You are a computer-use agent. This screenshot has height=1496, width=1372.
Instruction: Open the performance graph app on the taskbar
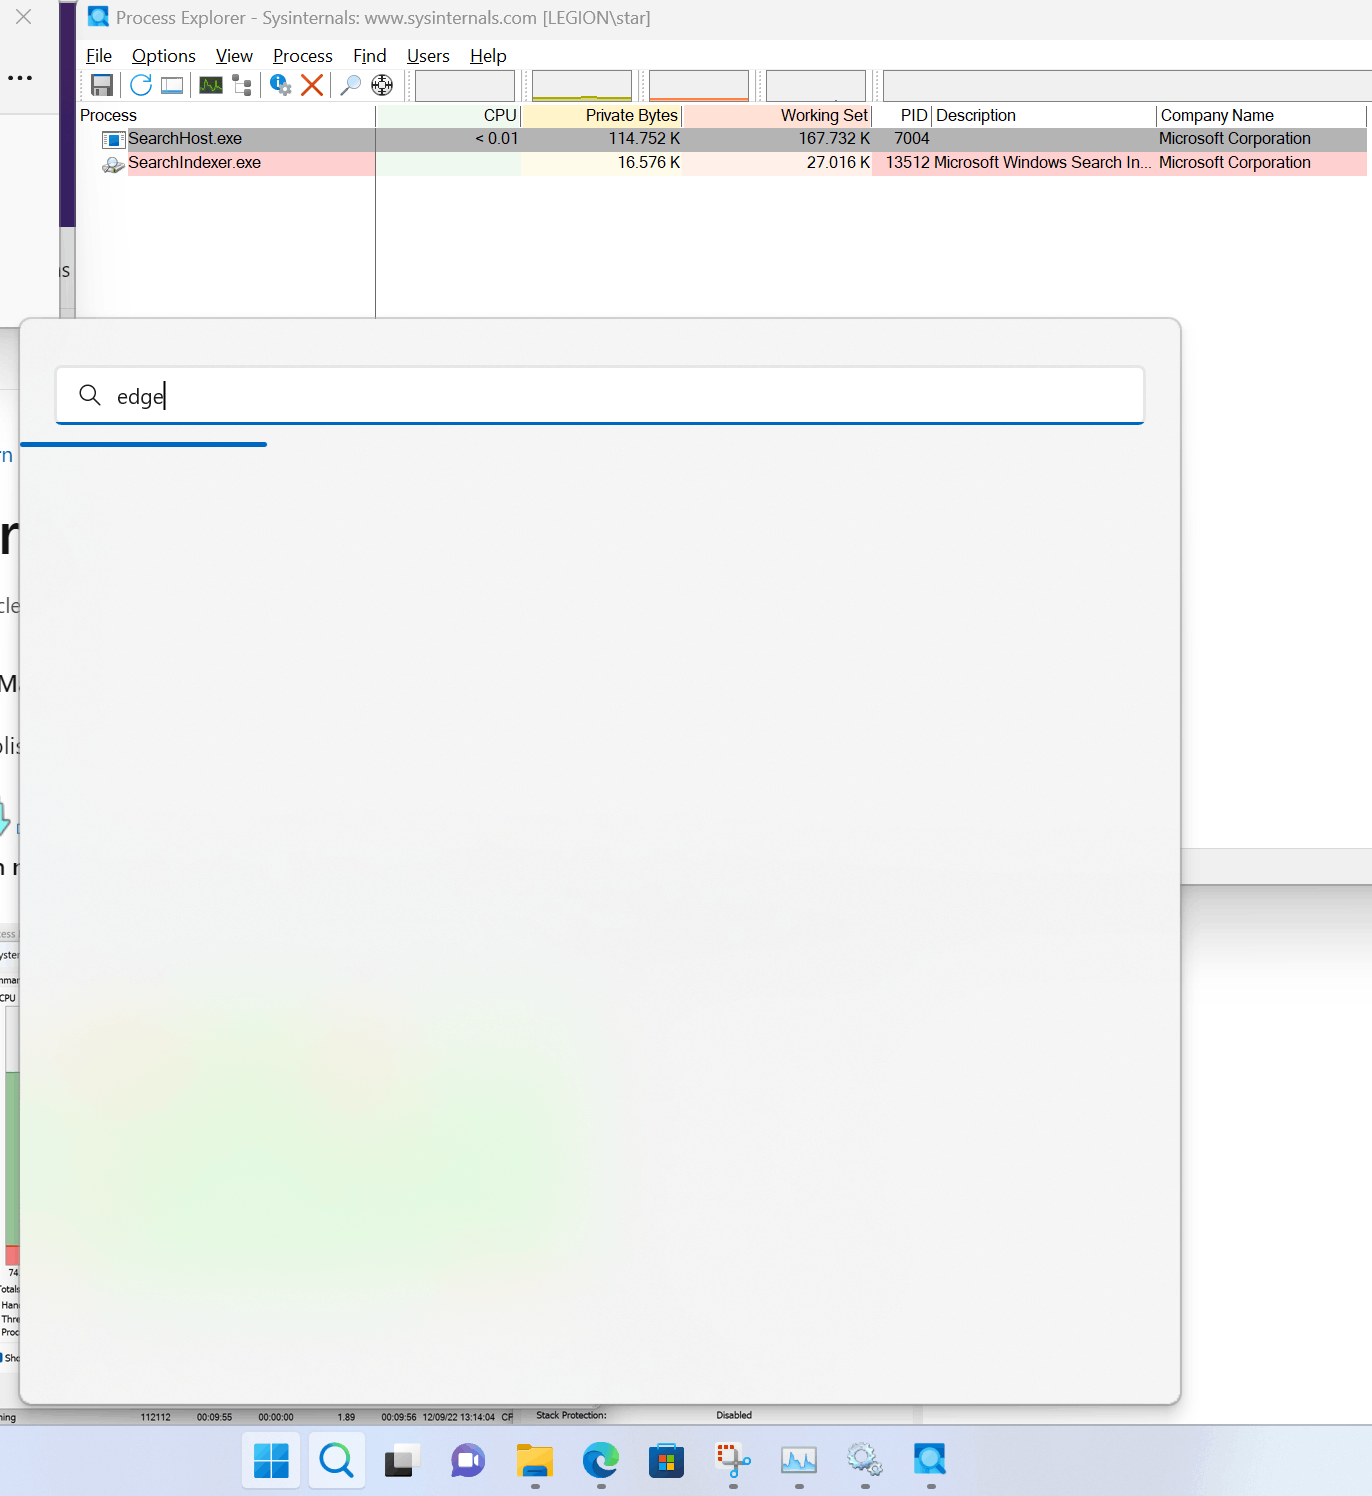(x=799, y=1461)
